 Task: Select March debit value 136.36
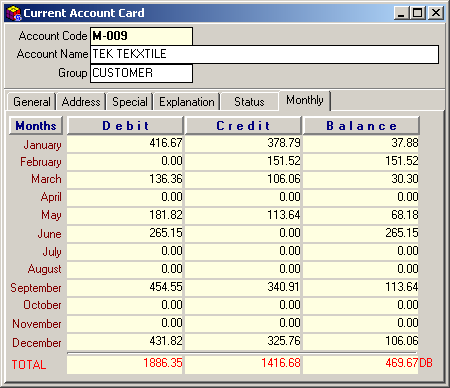coord(125,179)
